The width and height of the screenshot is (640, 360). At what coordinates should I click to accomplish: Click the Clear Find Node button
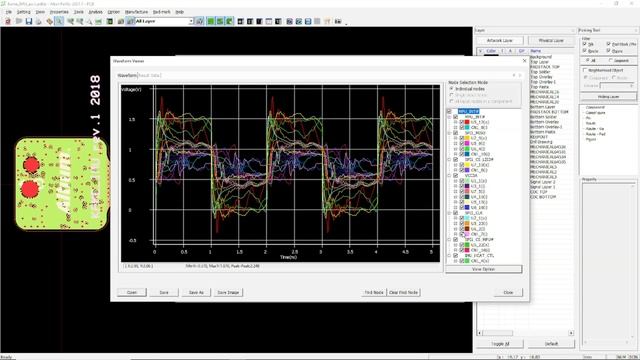(x=403, y=292)
